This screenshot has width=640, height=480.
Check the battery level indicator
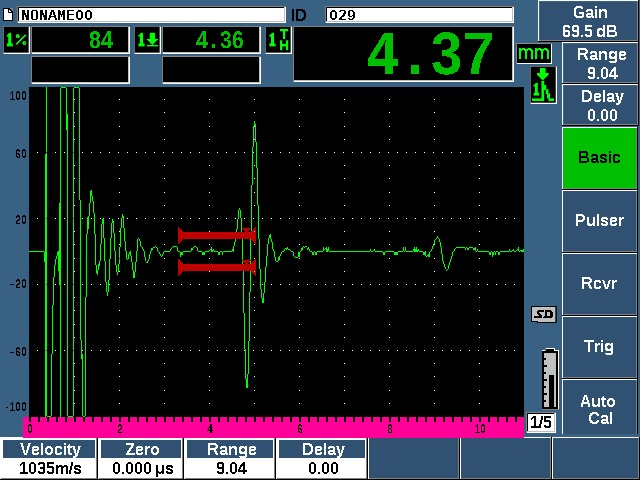click(x=550, y=378)
